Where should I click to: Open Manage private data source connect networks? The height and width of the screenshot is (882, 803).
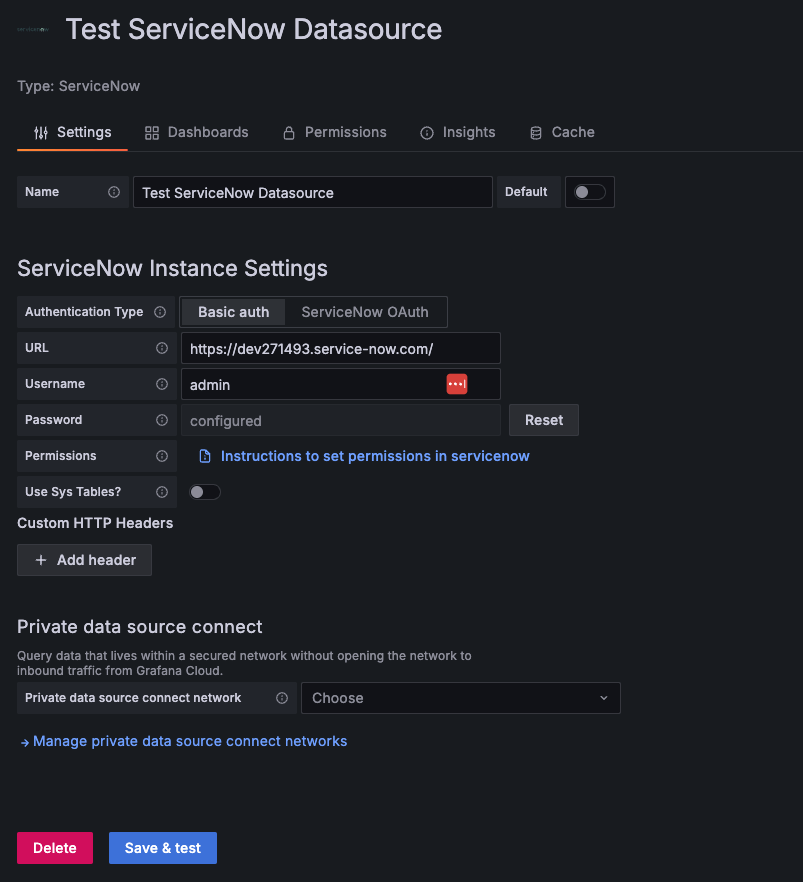[x=190, y=741]
